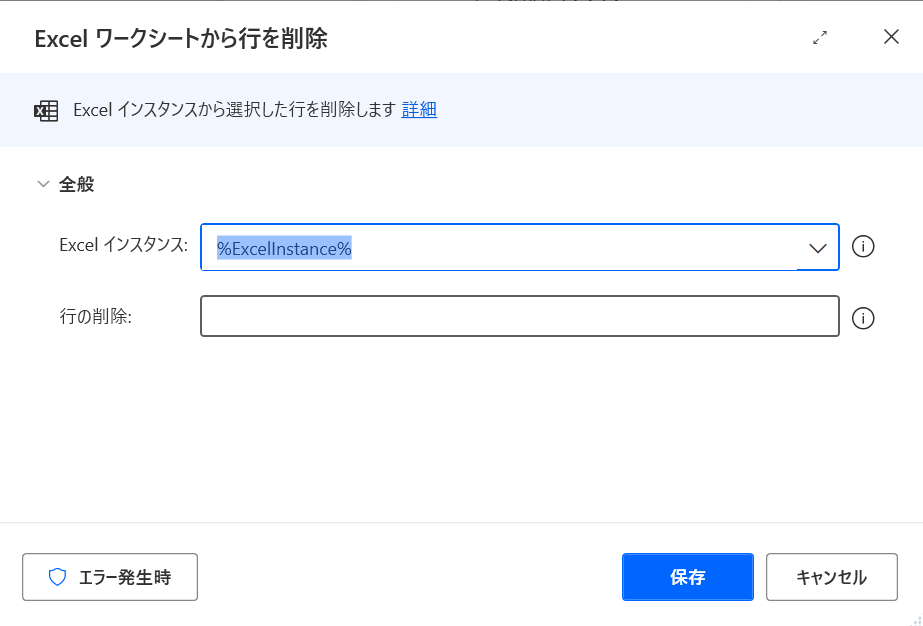The height and width of the screenshot is (626, 923).
Task: Focus the 行の削除 input field
Action: (x=519, y=316)
